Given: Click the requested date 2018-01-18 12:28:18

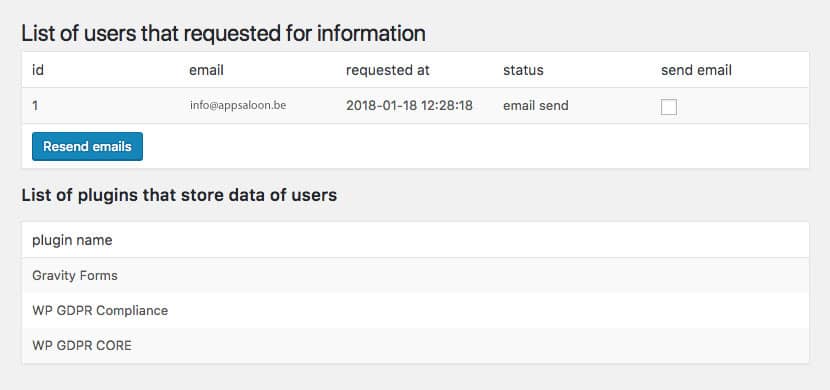Looking at the screenshot, I should [x=409, y=105].
